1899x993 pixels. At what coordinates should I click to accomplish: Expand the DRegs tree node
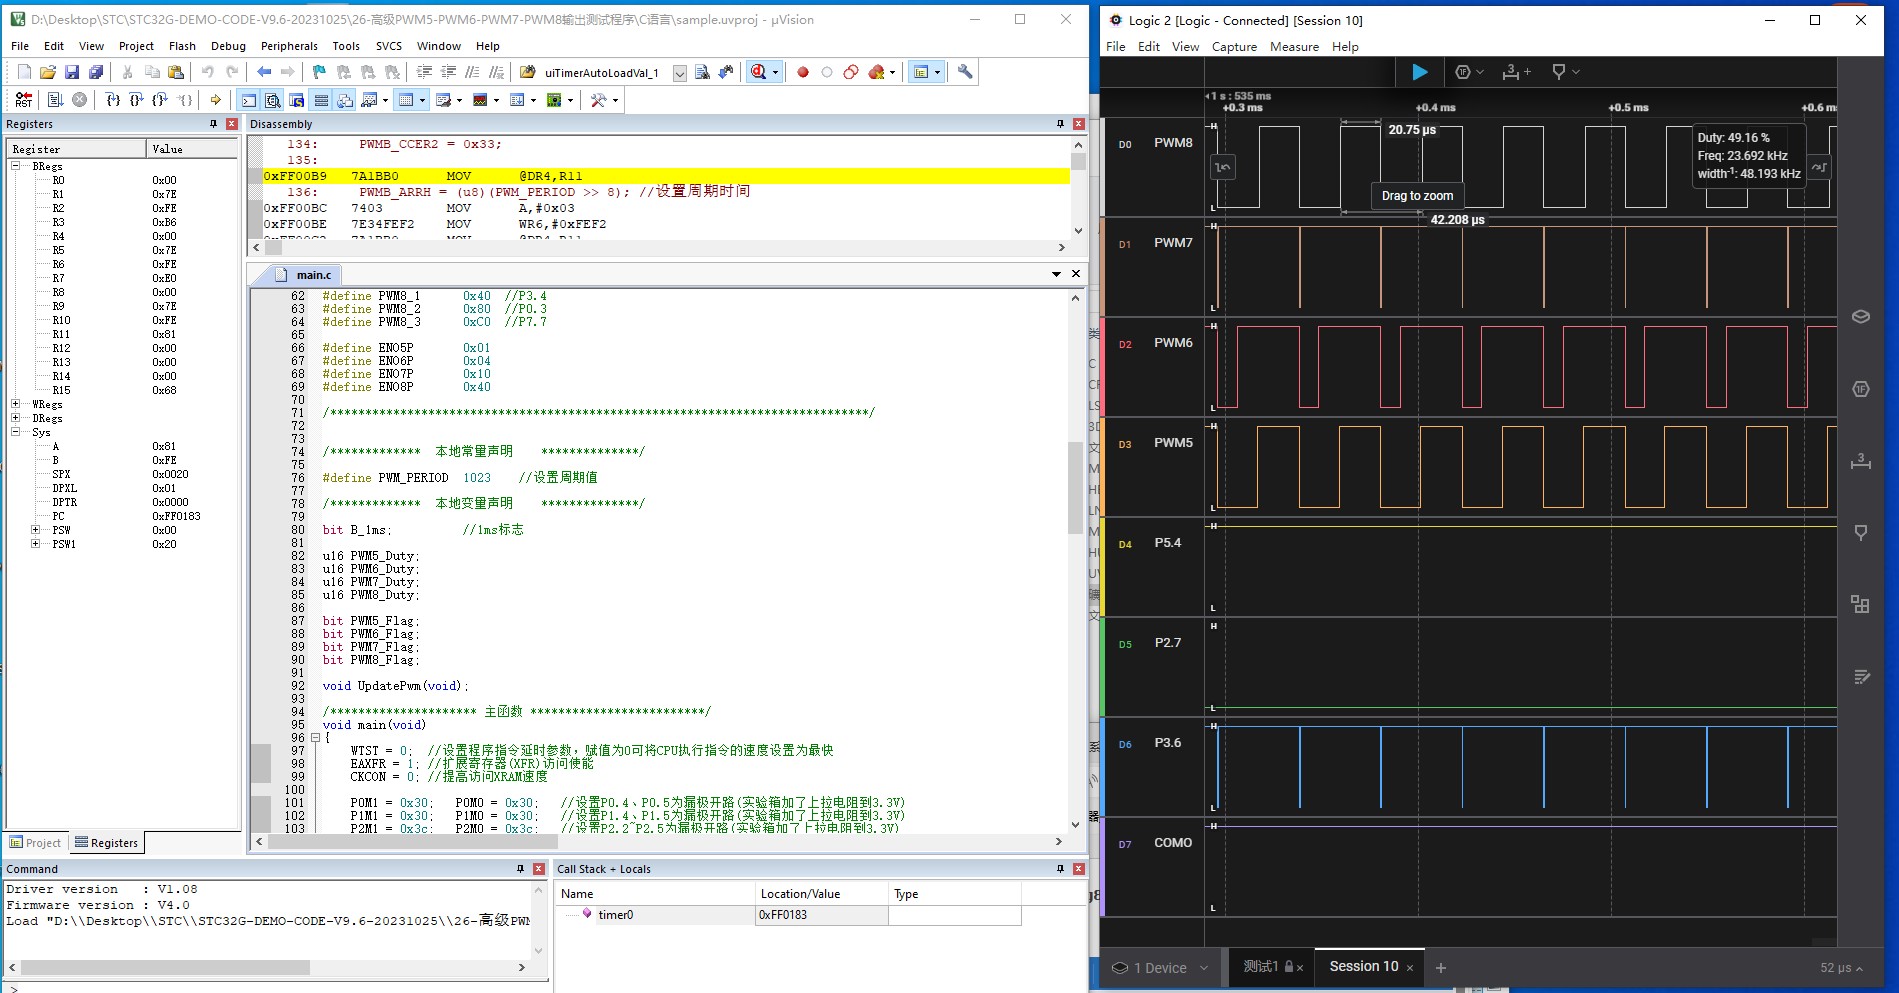pyautogui.click(x=16, y=418)
